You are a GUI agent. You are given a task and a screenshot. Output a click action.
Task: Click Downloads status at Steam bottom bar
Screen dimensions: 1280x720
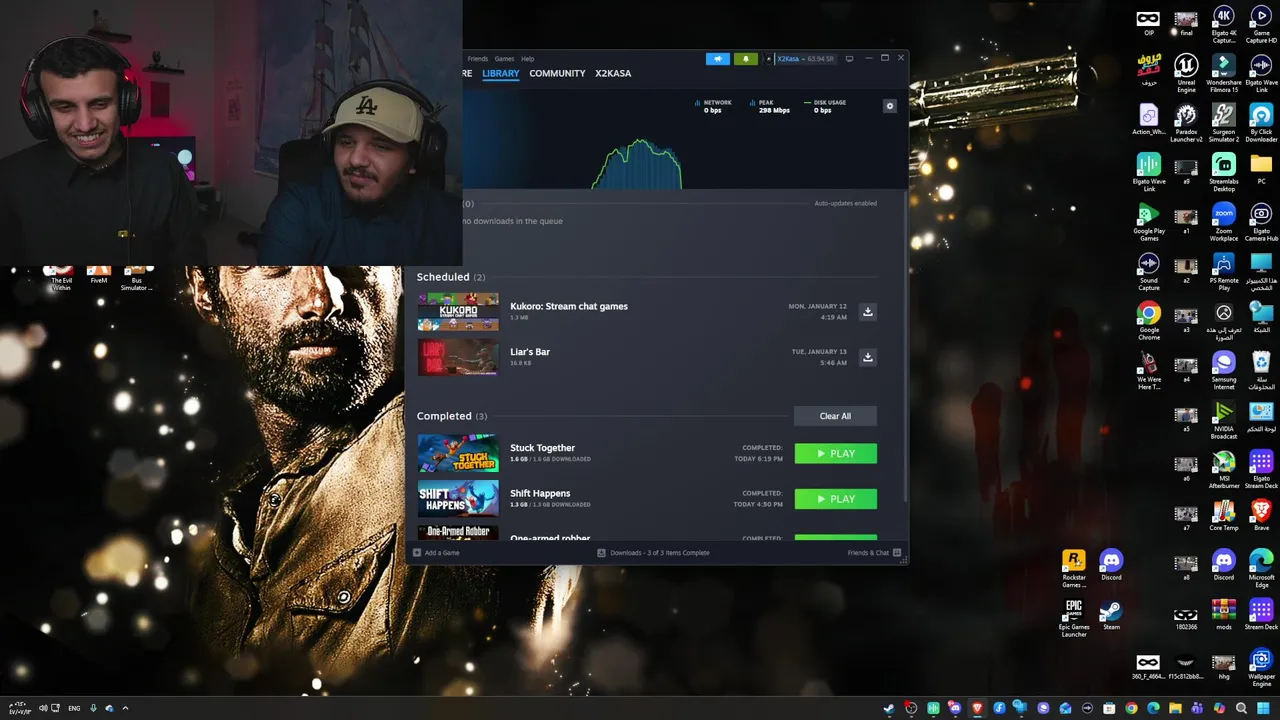[654, 553]
